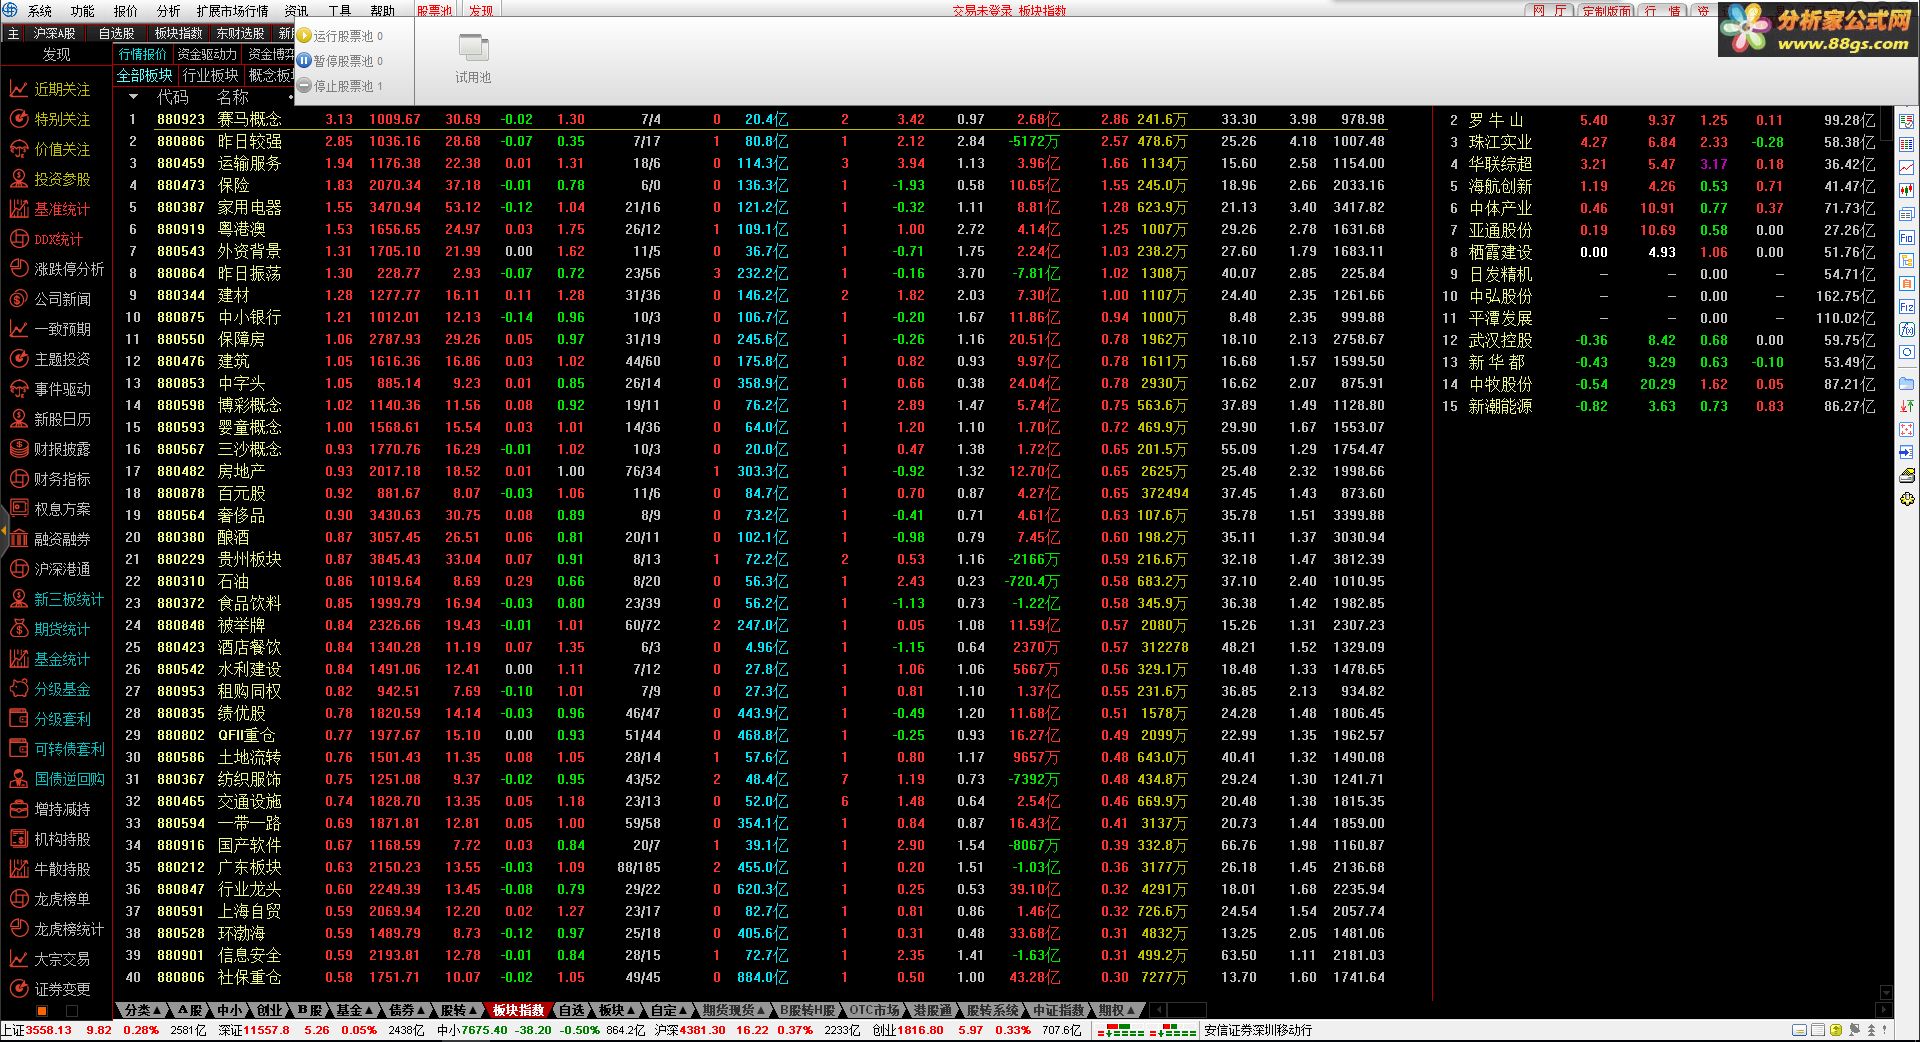Open 基准统计 sidebar entry
This screenshot has width=1920, height=1042.
50,209
